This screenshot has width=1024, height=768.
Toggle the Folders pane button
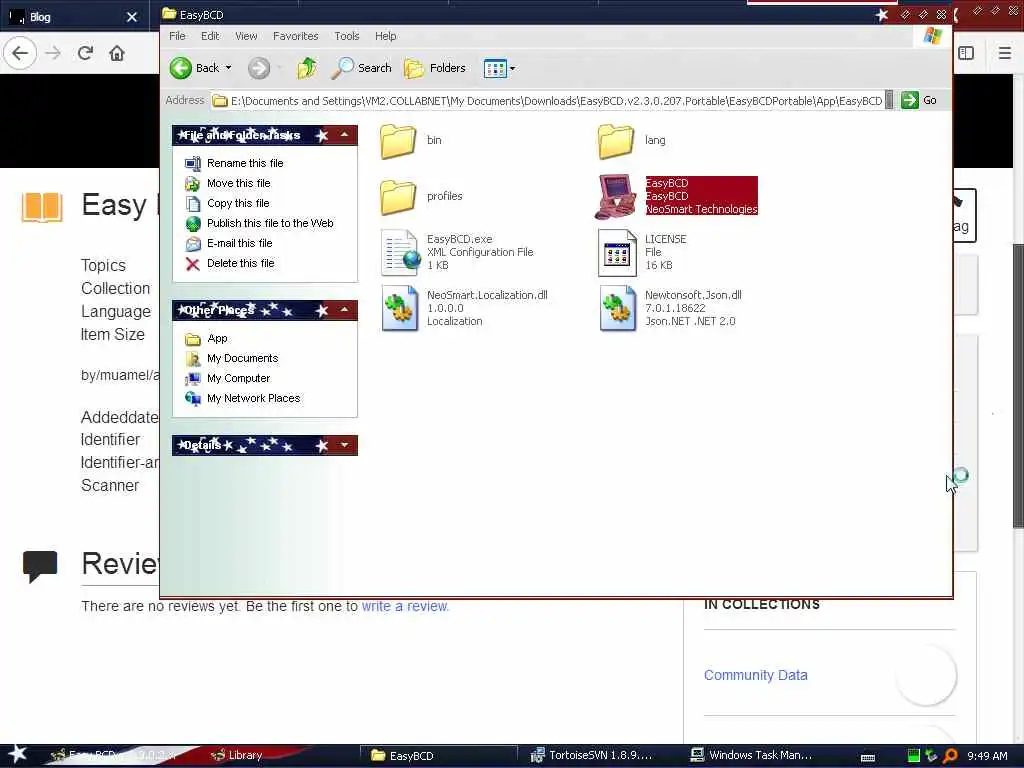(435, 68)
